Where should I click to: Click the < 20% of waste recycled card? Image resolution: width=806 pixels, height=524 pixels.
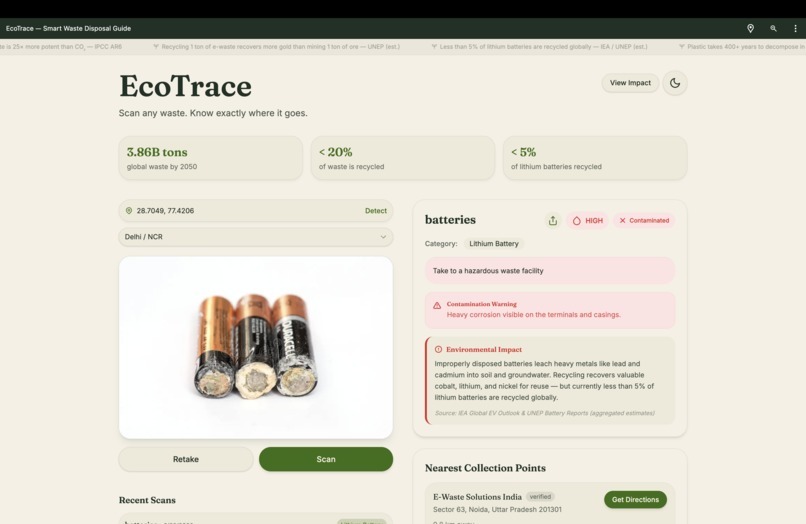[x=402, y=158]
